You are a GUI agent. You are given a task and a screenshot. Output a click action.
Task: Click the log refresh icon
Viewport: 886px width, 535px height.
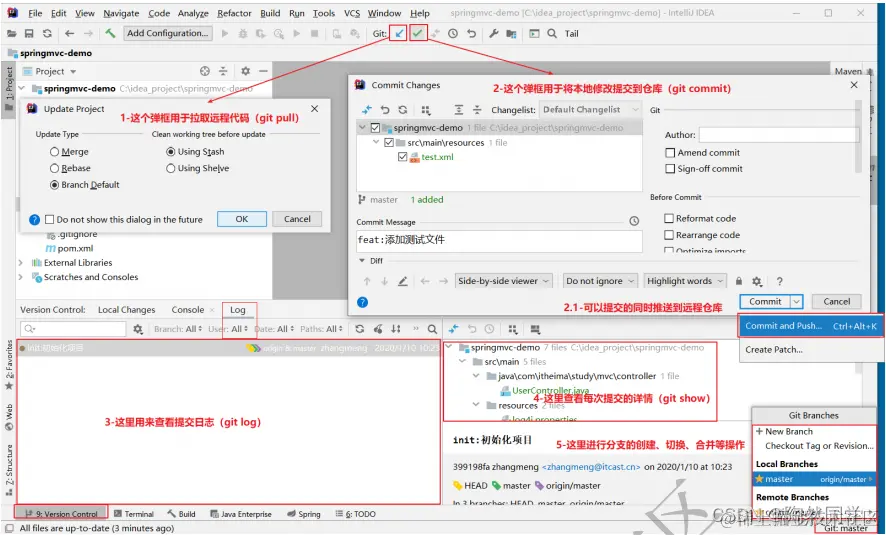pyautogui.click(x=359, y=329)
